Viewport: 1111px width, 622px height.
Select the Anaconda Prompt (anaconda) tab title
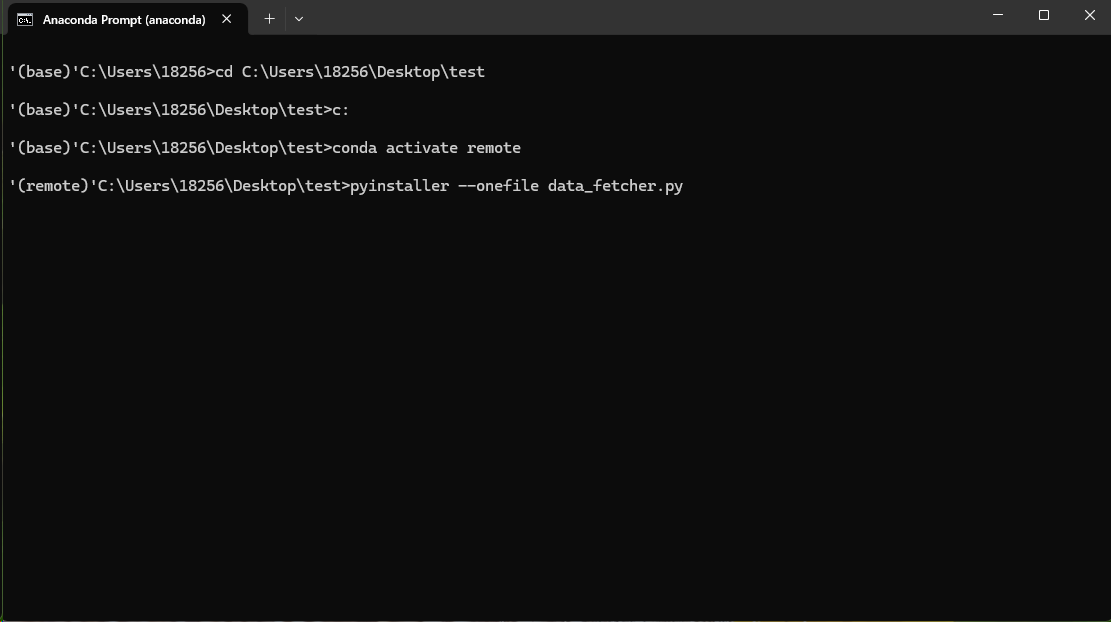[x=124, y=19]
